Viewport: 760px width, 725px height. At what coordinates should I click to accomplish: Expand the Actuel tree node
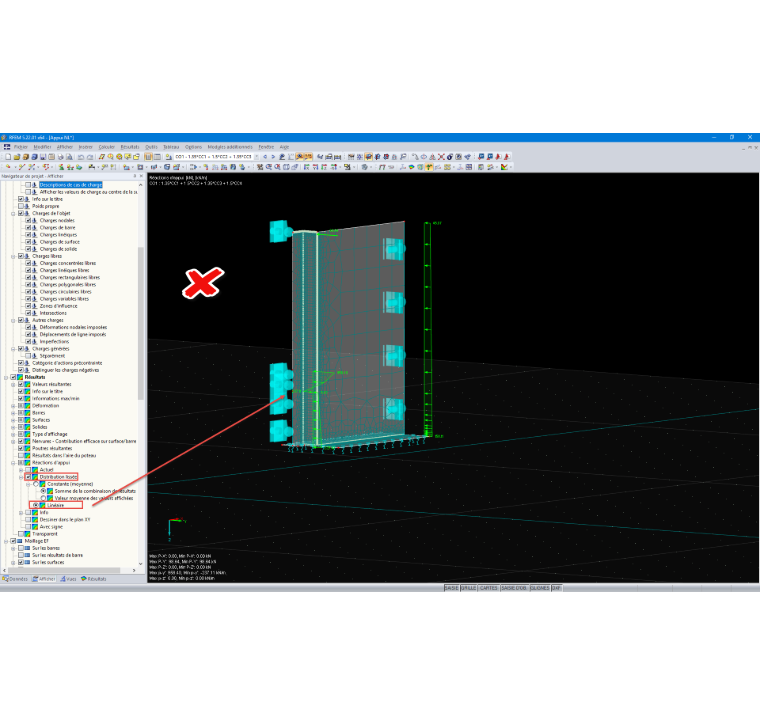(x=21, y=470)
